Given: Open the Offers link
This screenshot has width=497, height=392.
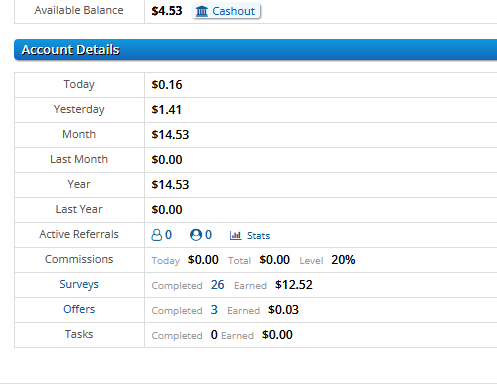Looking at the screenshot, I should [x=79, y=309].
